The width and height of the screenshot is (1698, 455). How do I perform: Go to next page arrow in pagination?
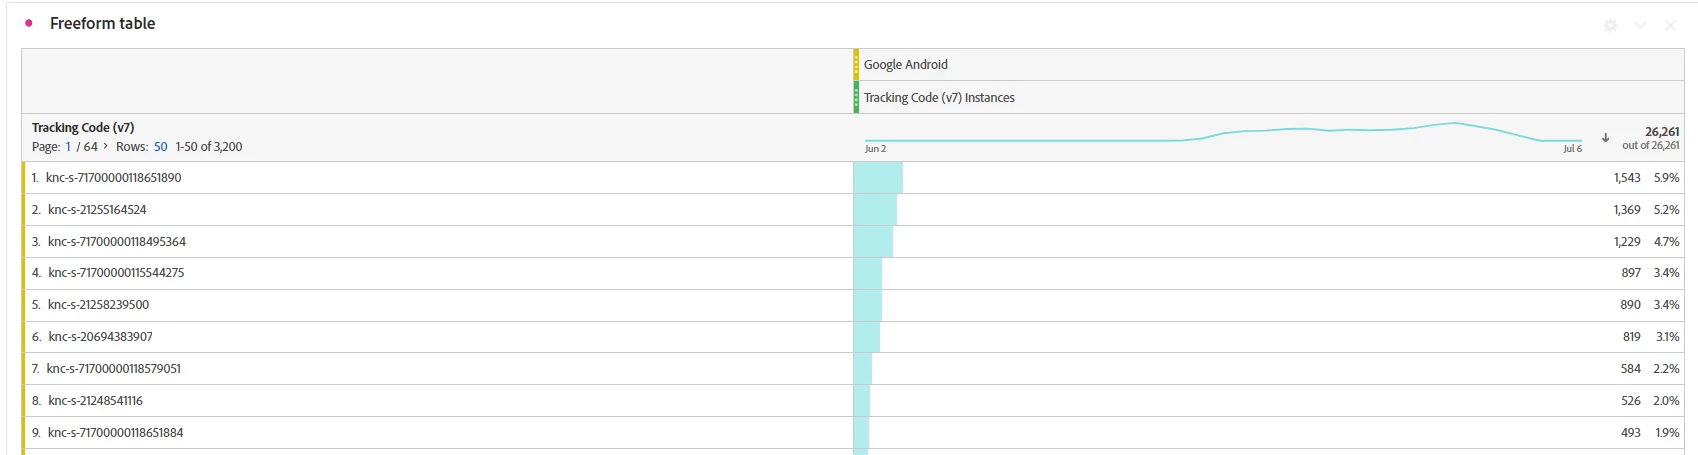click(106, 146)
